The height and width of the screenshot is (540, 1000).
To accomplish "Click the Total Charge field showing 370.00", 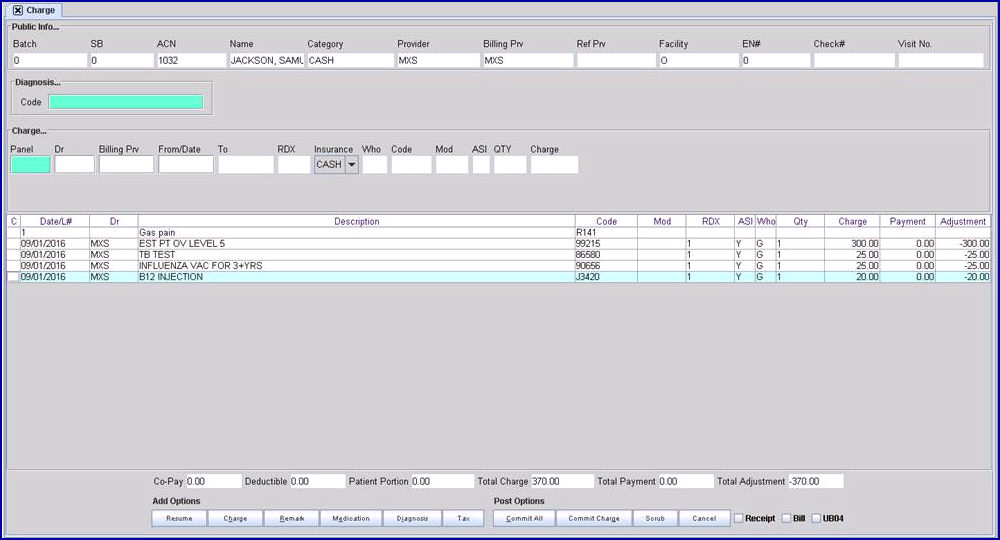I will point(561,481).
